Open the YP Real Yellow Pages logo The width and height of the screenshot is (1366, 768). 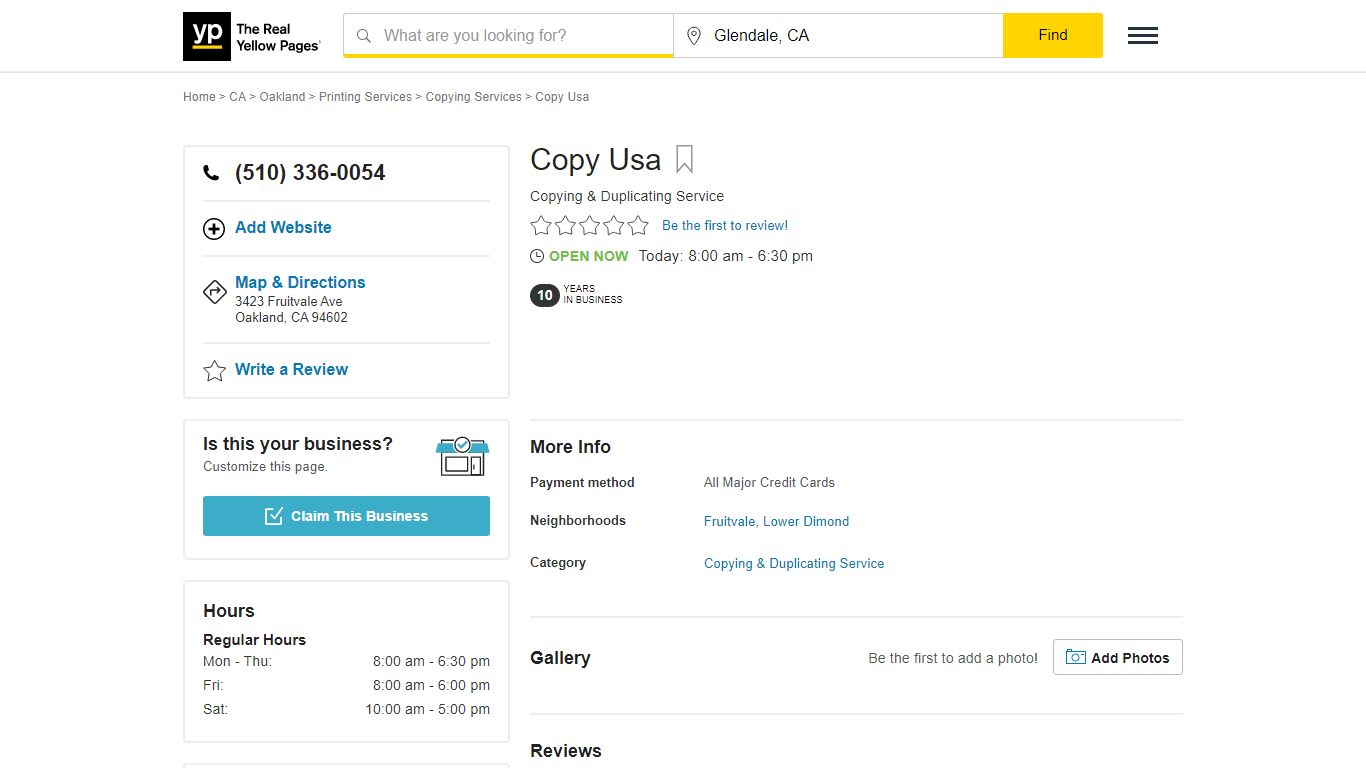point(252,36)
